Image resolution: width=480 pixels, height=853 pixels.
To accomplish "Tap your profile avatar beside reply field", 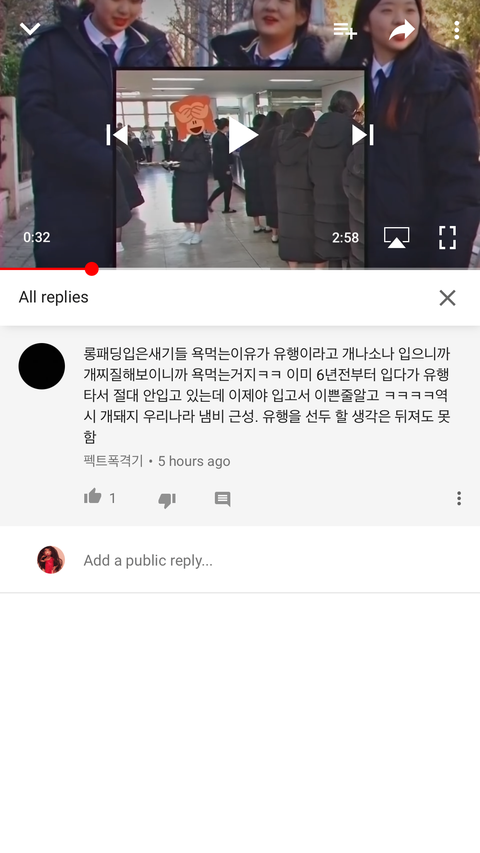I will click(51, 560).
